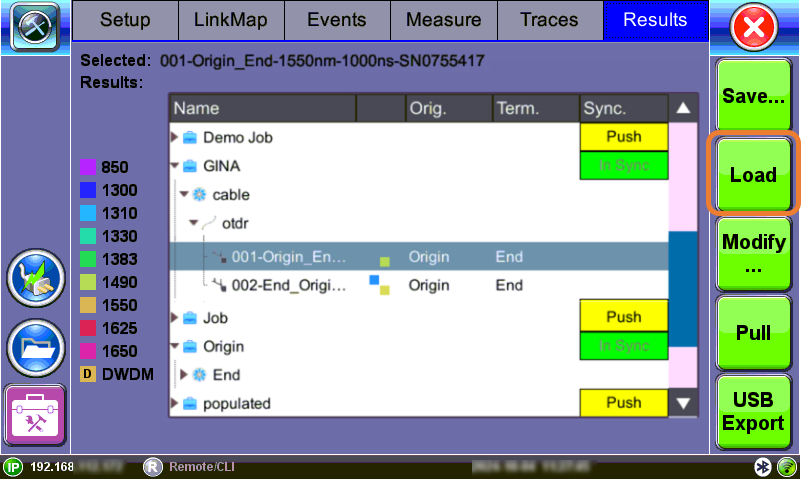Select the 002-End_Origin result row
Viewport: 801px width, 479px height.
point(288,285)
